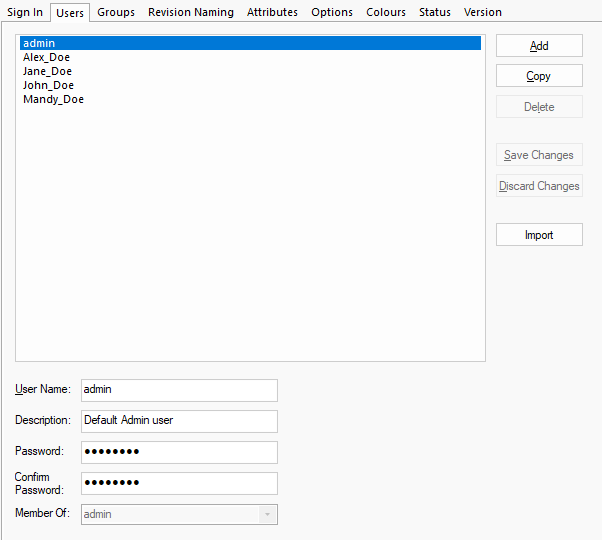Select Jane_Doe from the user list
The width and height of the screenshot is (602, 540).
tap(47, 72)
